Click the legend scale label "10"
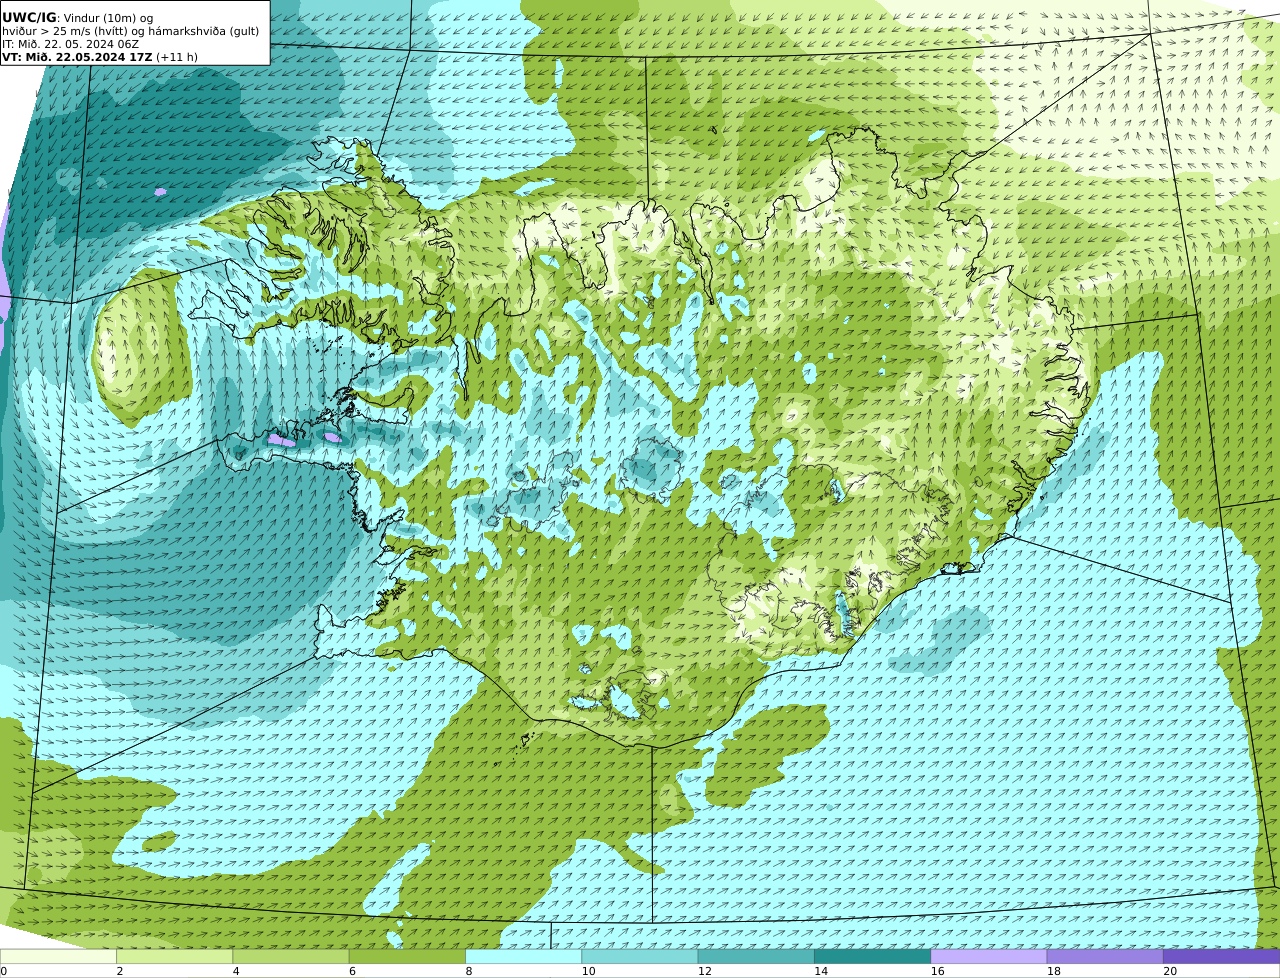This screenshot has height=978, width=1280. point(588,971)
